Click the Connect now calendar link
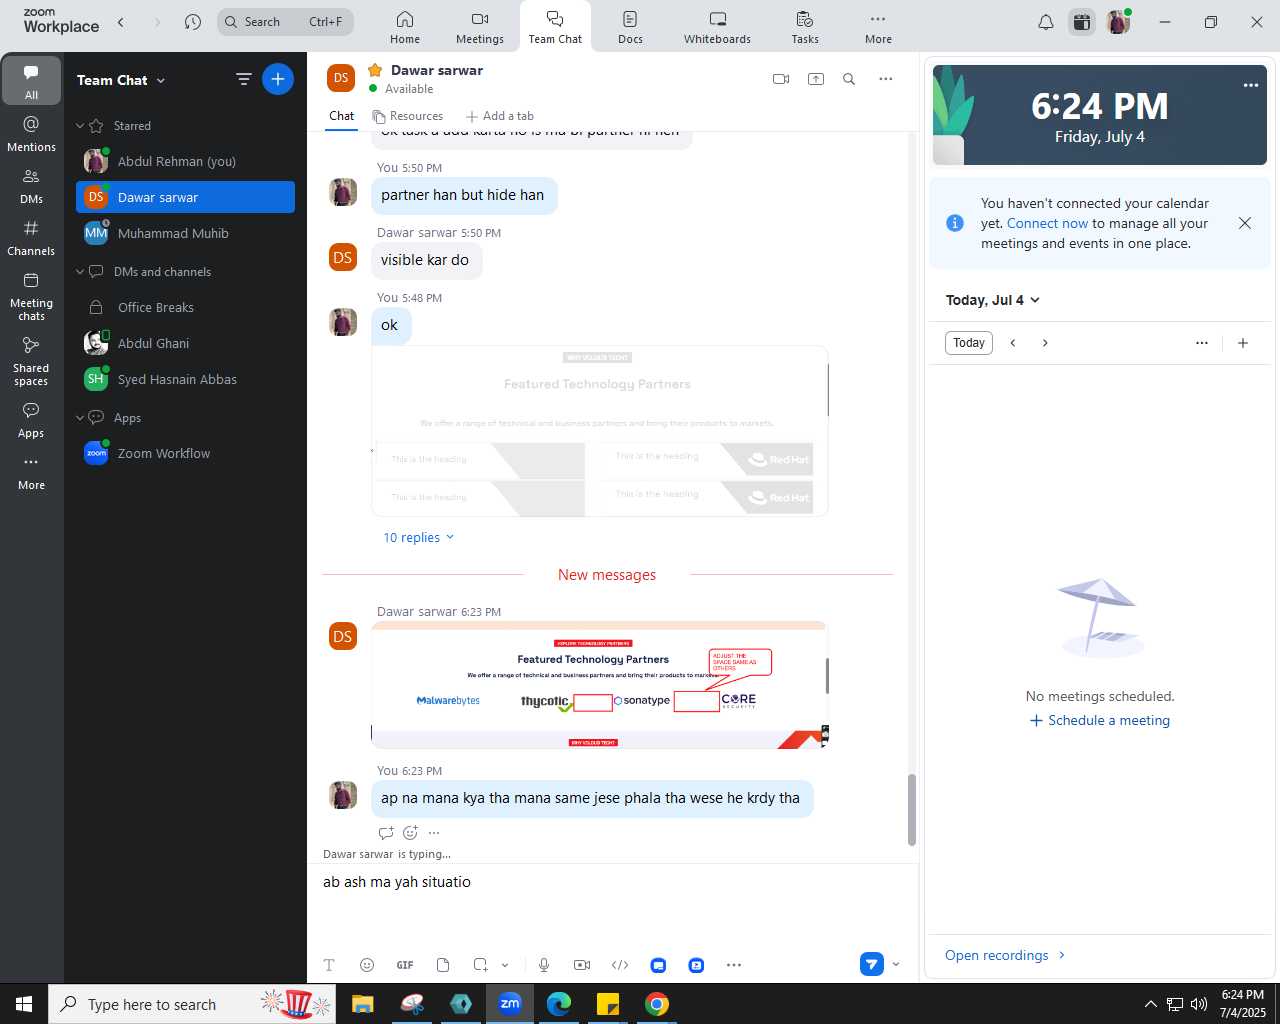The width and height of the screenshot is (1280, 1024). pyautogui.click(x=1047, y=223)
